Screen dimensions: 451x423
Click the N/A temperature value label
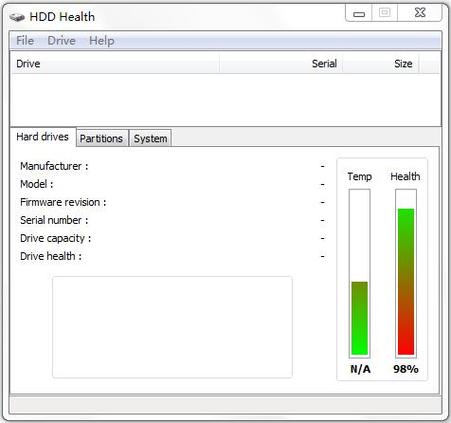[x=360, y=369]
